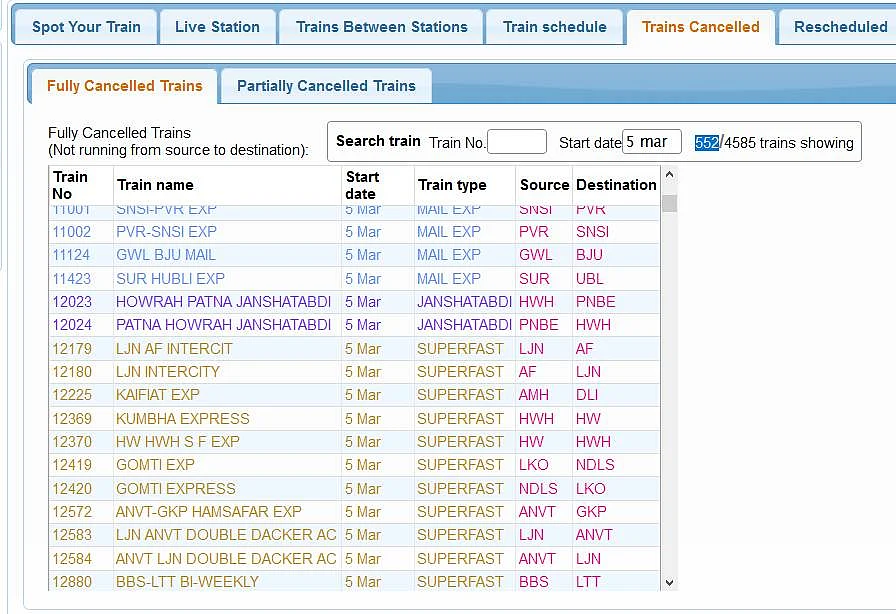Viewport: 896px width, 614px height.
Task: Switch to Partially Cancelled Trains sub-tab
Action: (x=326, y=86)
